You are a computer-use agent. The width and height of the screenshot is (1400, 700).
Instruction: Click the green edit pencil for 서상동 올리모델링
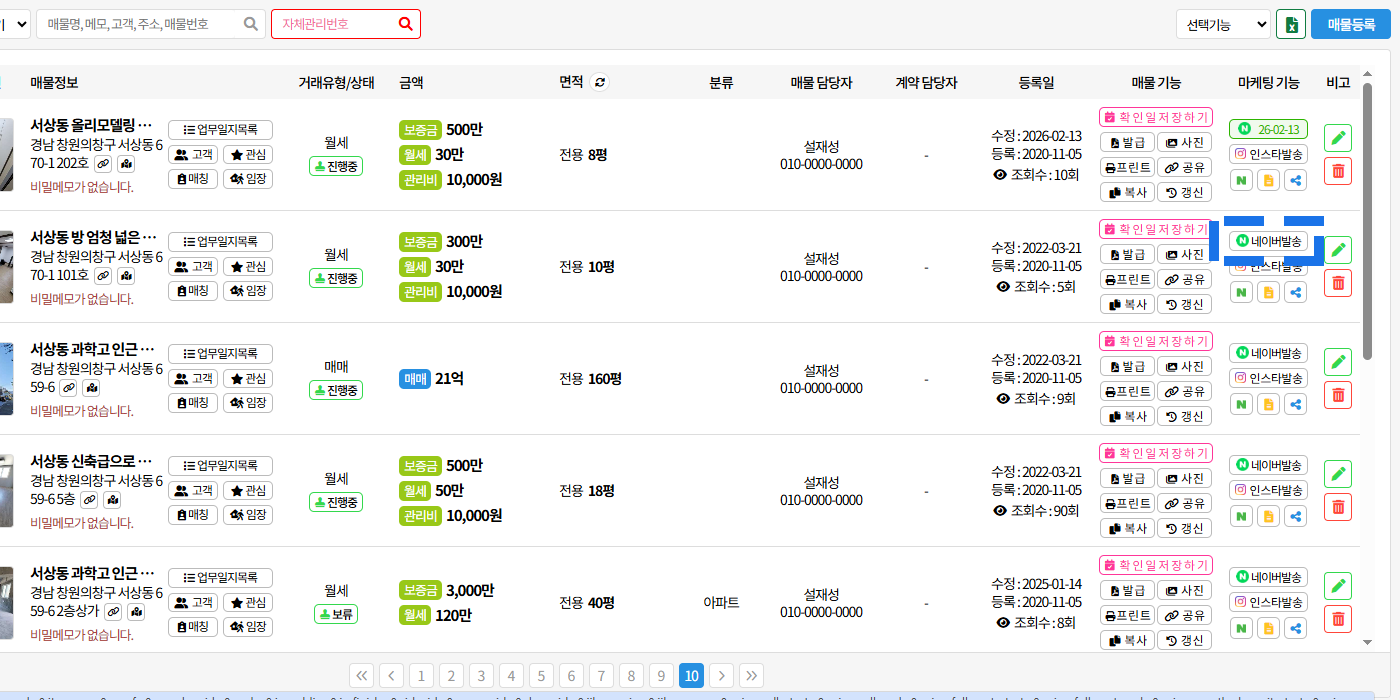point(1338,138)
